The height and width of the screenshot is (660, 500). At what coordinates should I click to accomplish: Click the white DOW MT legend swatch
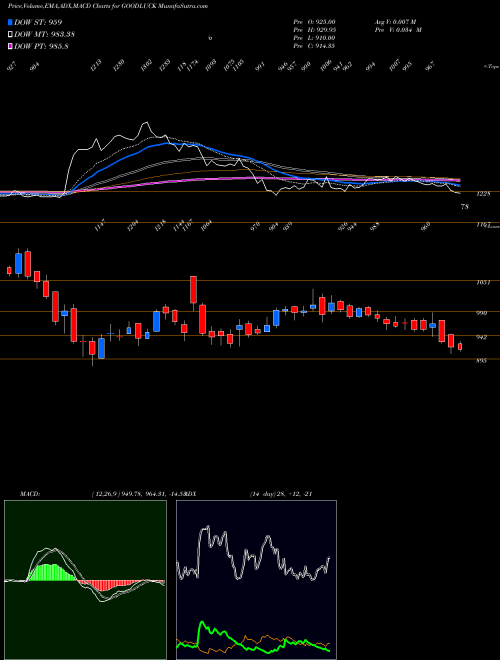tap(10, 34)
